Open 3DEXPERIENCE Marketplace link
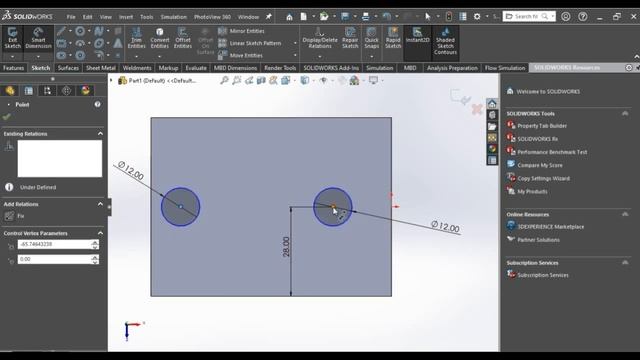Screen dimensions: 640x360 pyautogui.click(x=551, y=227)
